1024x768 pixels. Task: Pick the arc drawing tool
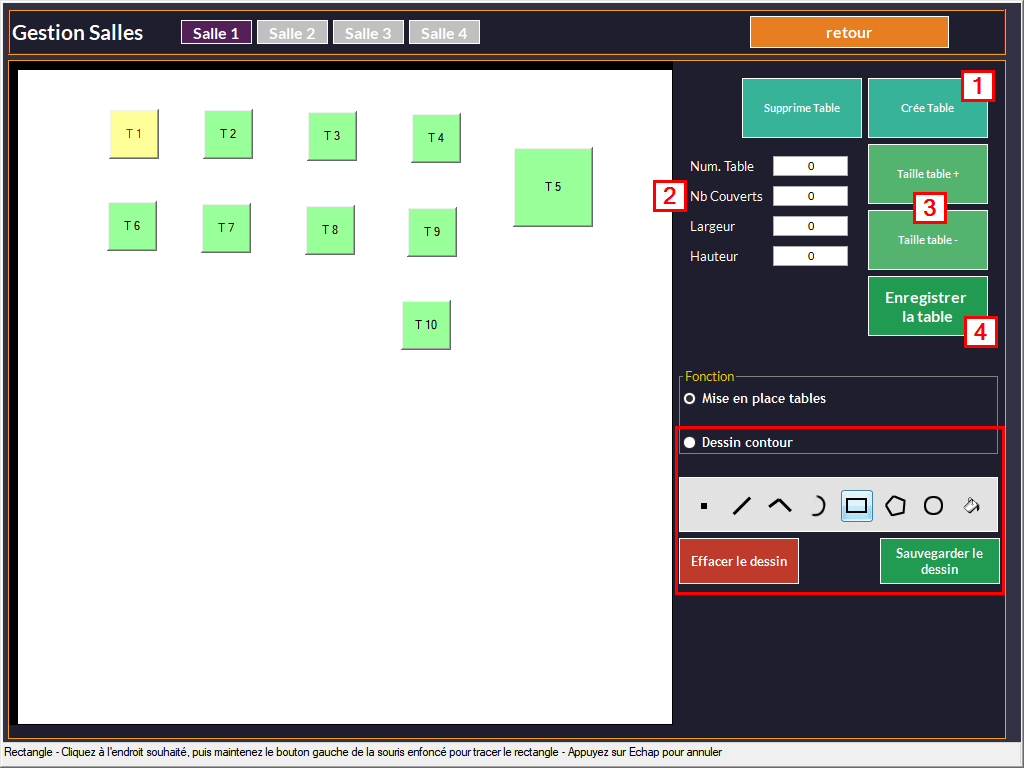(x=818, y=506)
